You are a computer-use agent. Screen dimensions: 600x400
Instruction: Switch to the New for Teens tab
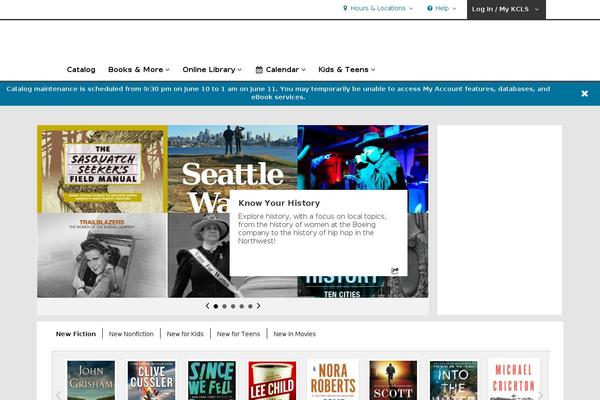pos(238,334)
